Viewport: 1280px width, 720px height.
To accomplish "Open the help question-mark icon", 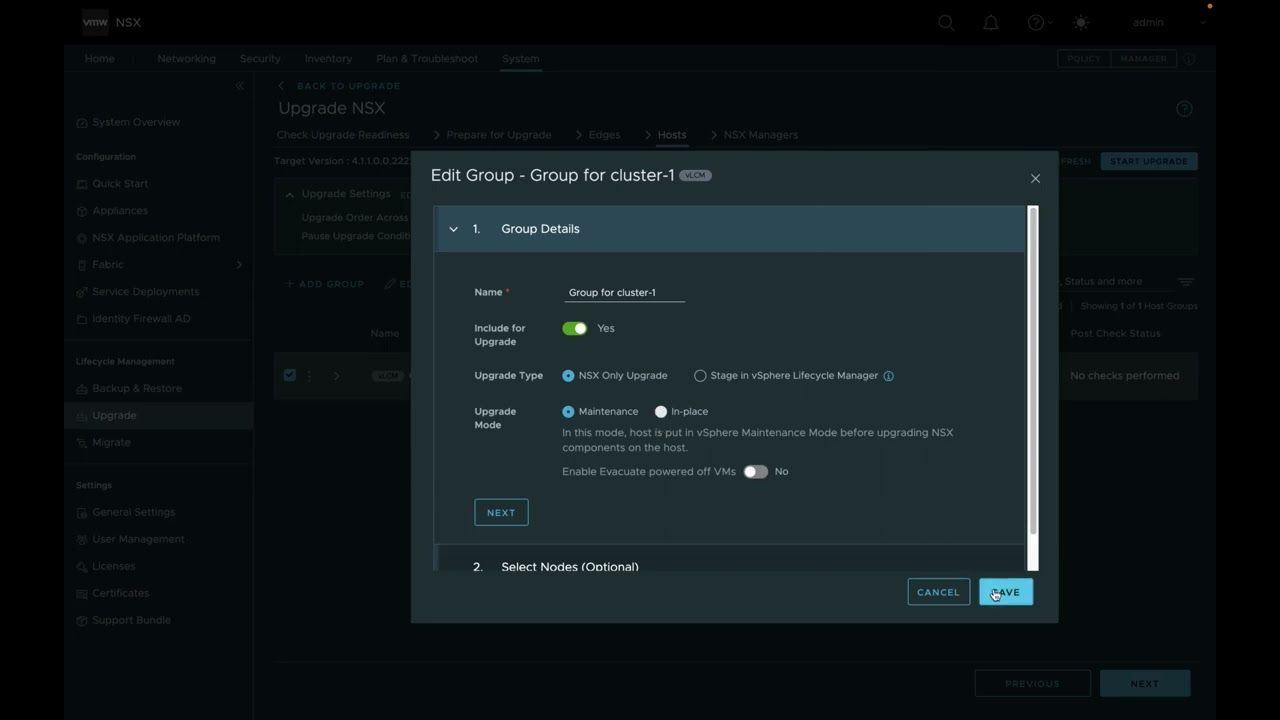I will [1035, 22].
